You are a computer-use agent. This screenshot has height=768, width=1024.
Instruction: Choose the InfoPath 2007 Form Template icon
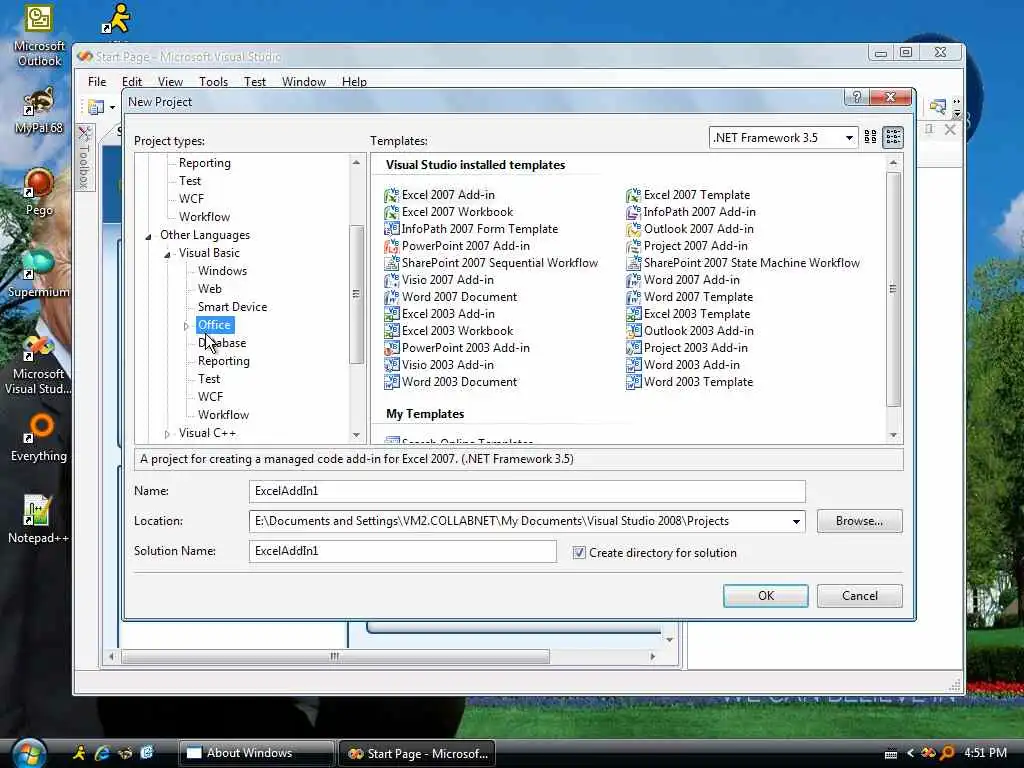point(391,229)
